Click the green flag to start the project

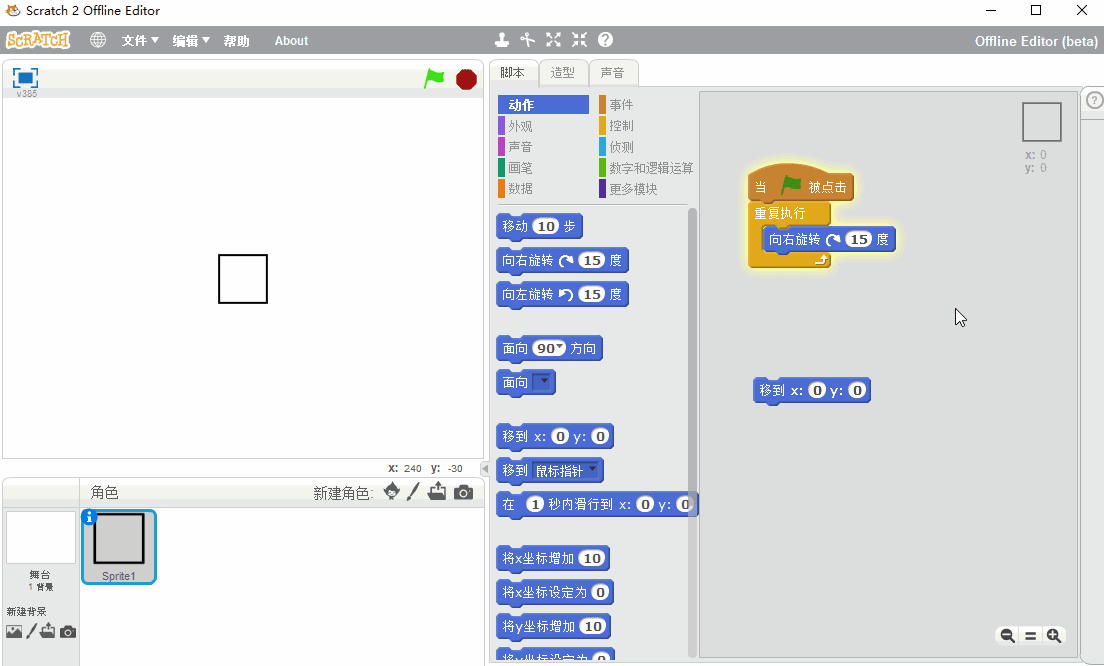tap(434, 78)
